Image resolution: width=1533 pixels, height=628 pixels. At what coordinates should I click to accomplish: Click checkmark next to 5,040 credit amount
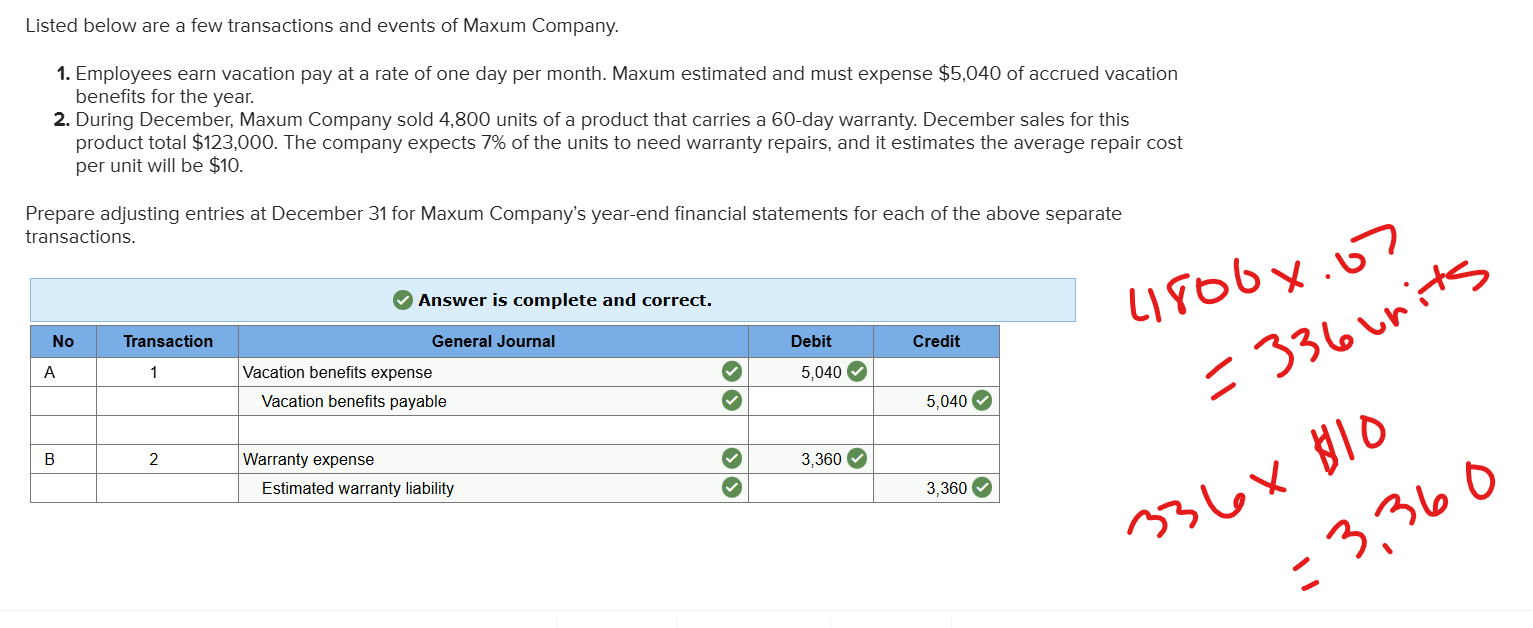tap(982, 401)
